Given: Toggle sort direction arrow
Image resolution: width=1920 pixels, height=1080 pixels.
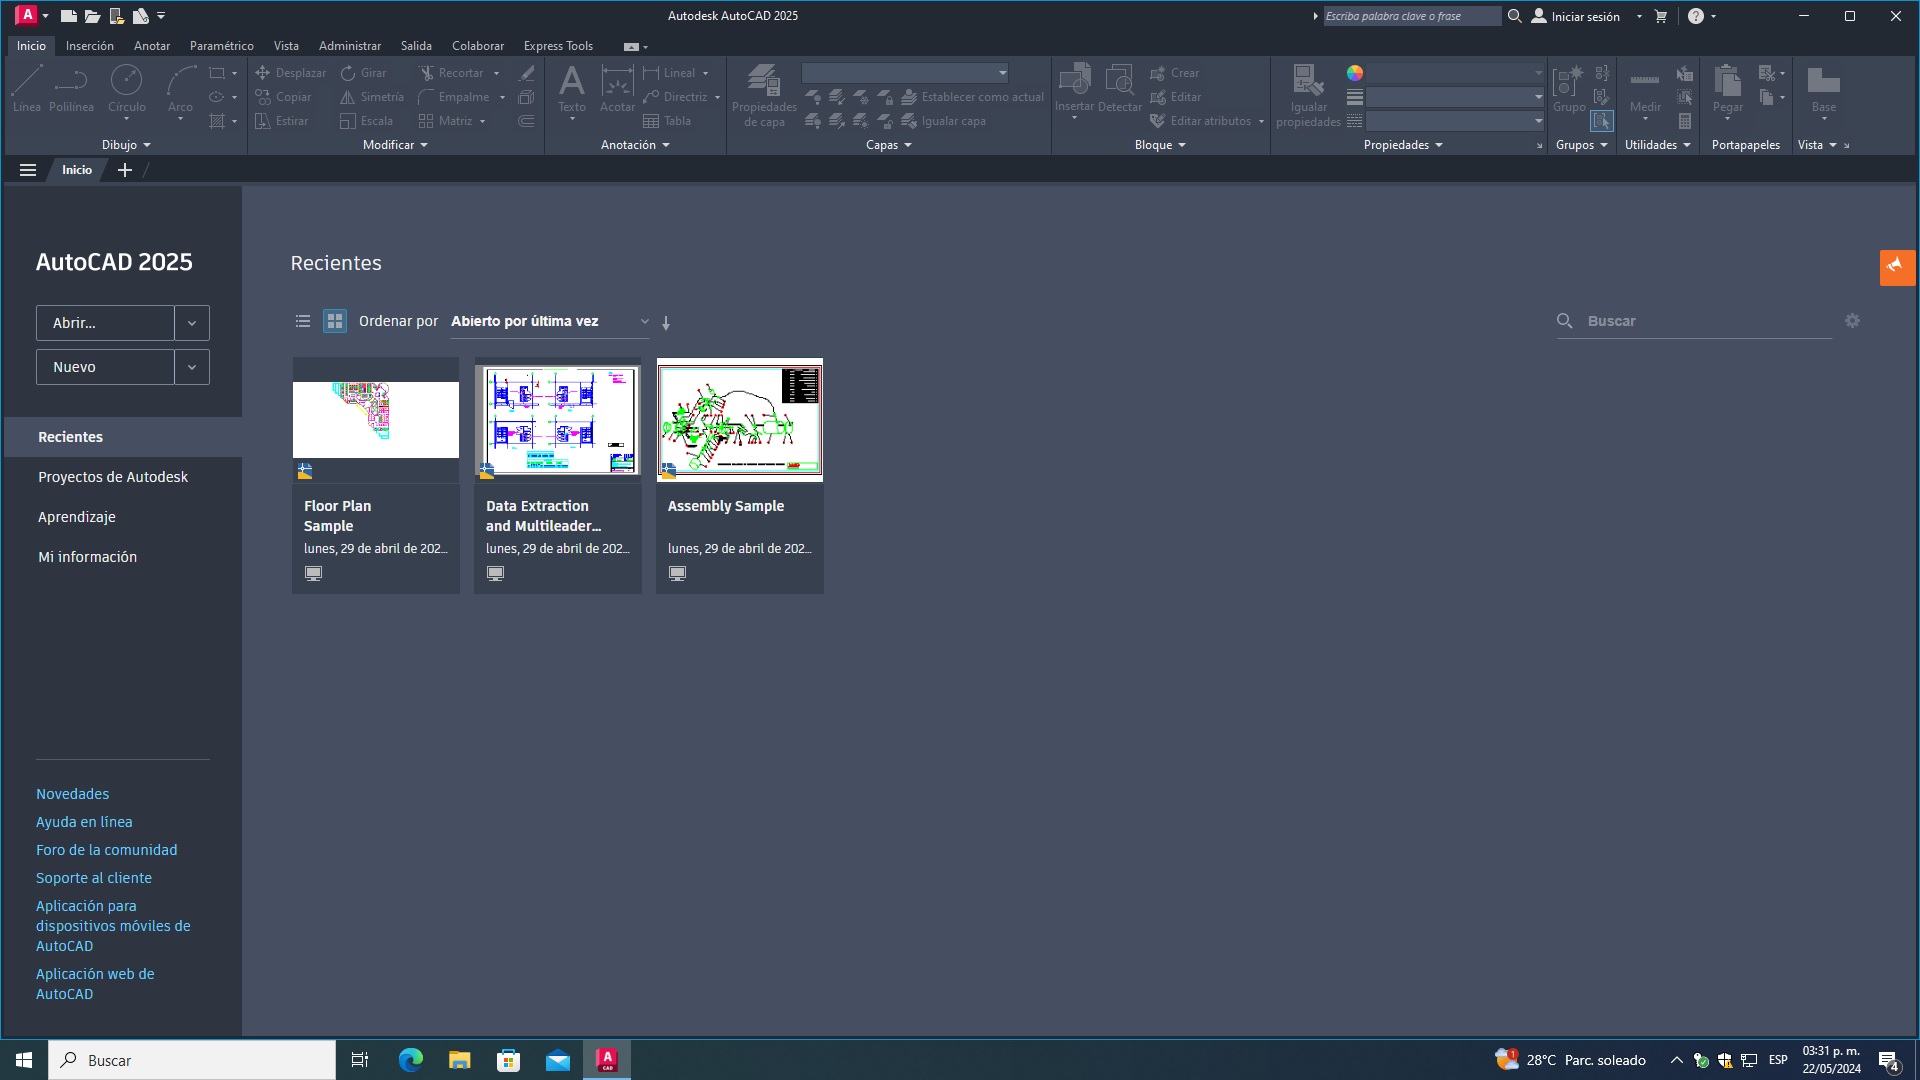Looking at the screenshot, I should (x=666, y=322).
